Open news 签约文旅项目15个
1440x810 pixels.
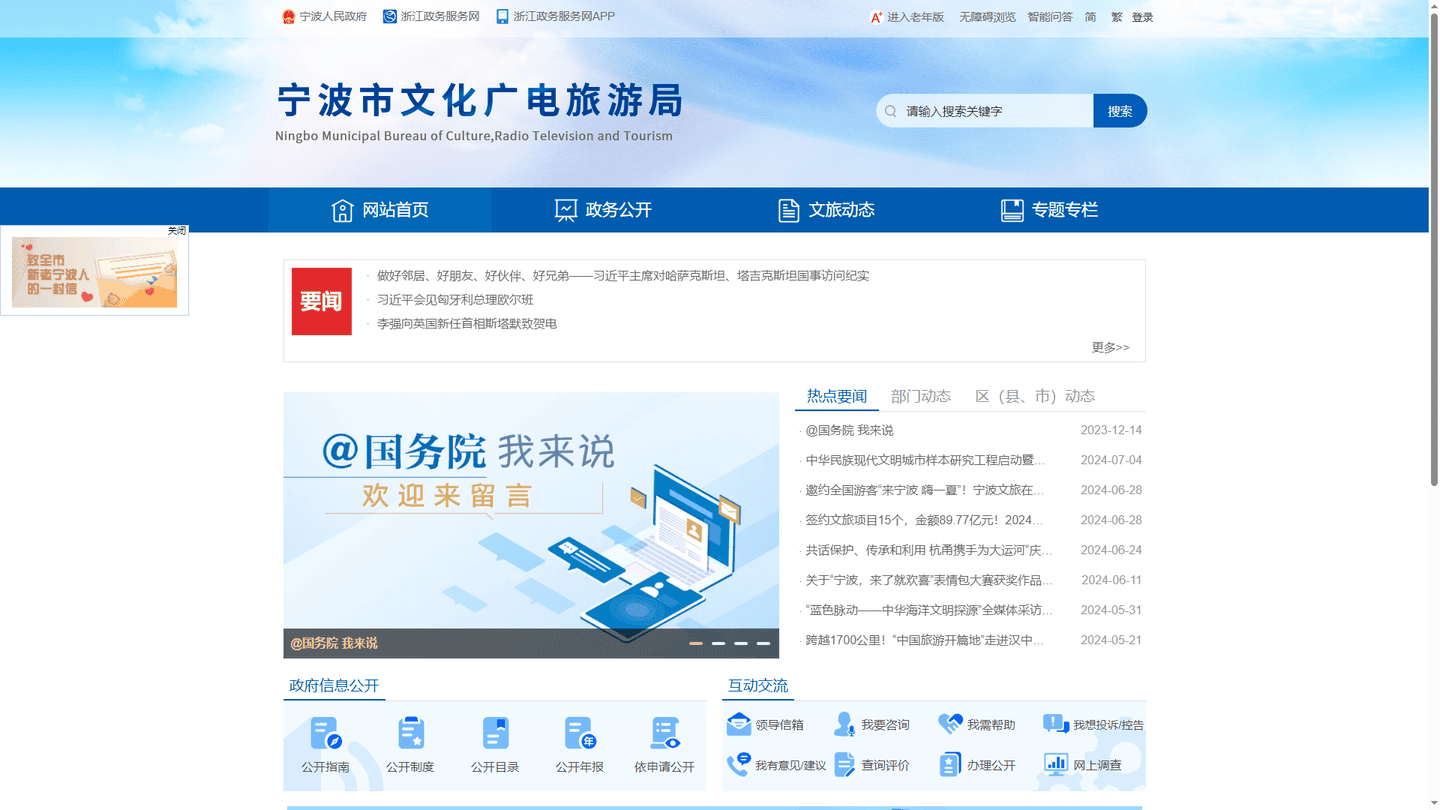(x=925, y=520)
